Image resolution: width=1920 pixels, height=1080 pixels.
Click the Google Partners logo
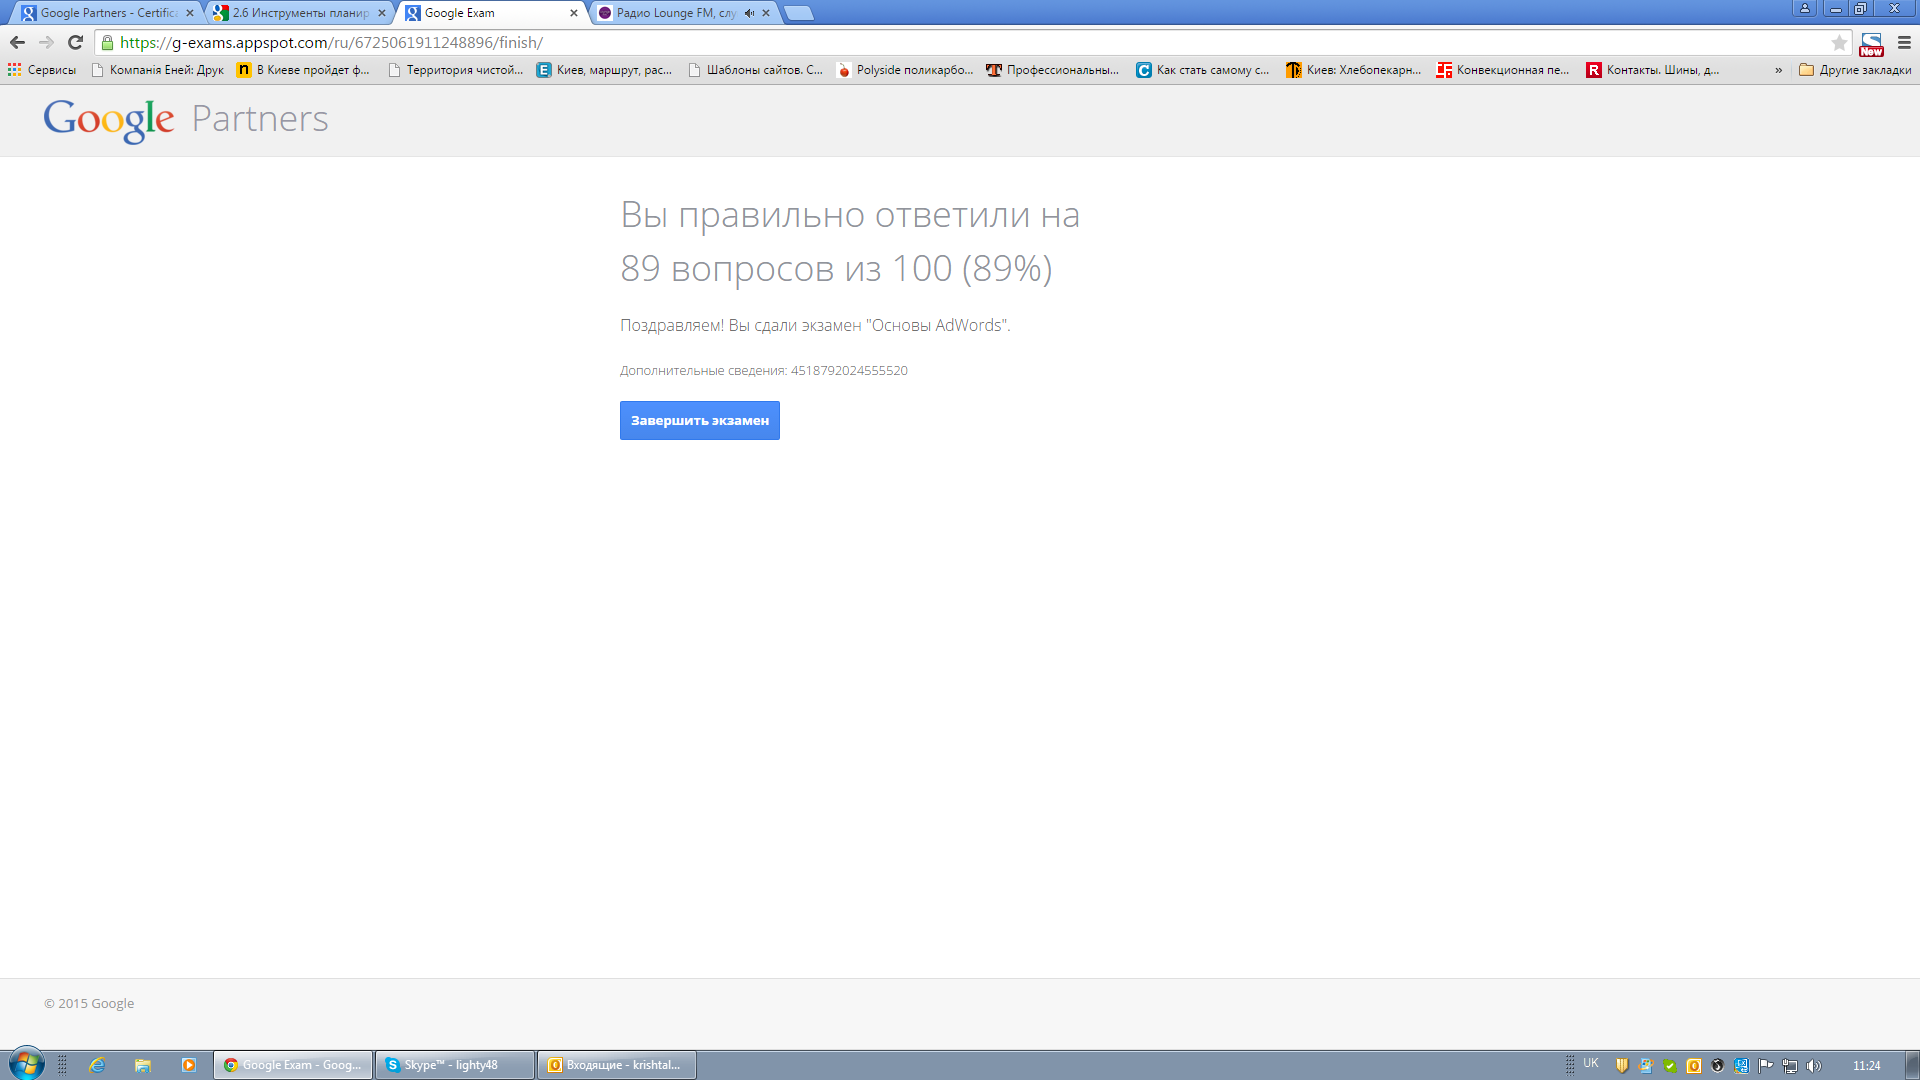tap(186, 120)
